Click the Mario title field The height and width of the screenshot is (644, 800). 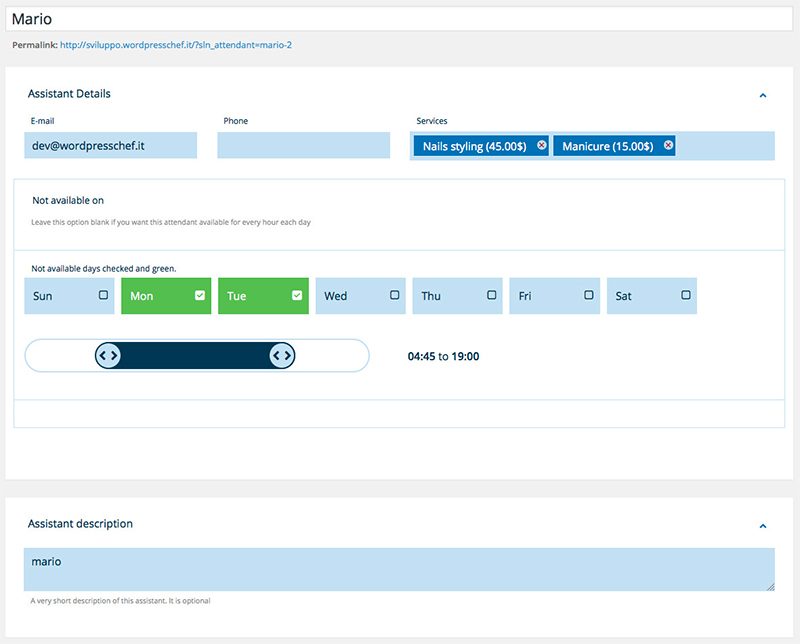click(400, 19)
